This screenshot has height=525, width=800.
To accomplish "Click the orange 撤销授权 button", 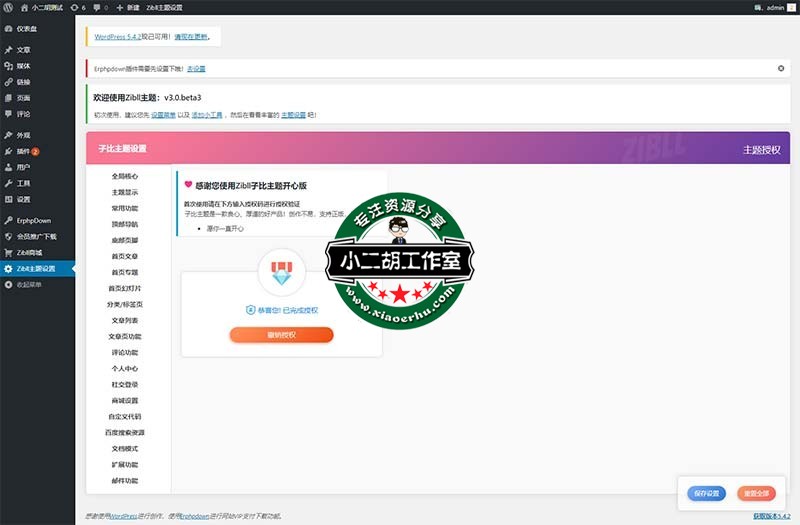I will (x=281, y=335).
